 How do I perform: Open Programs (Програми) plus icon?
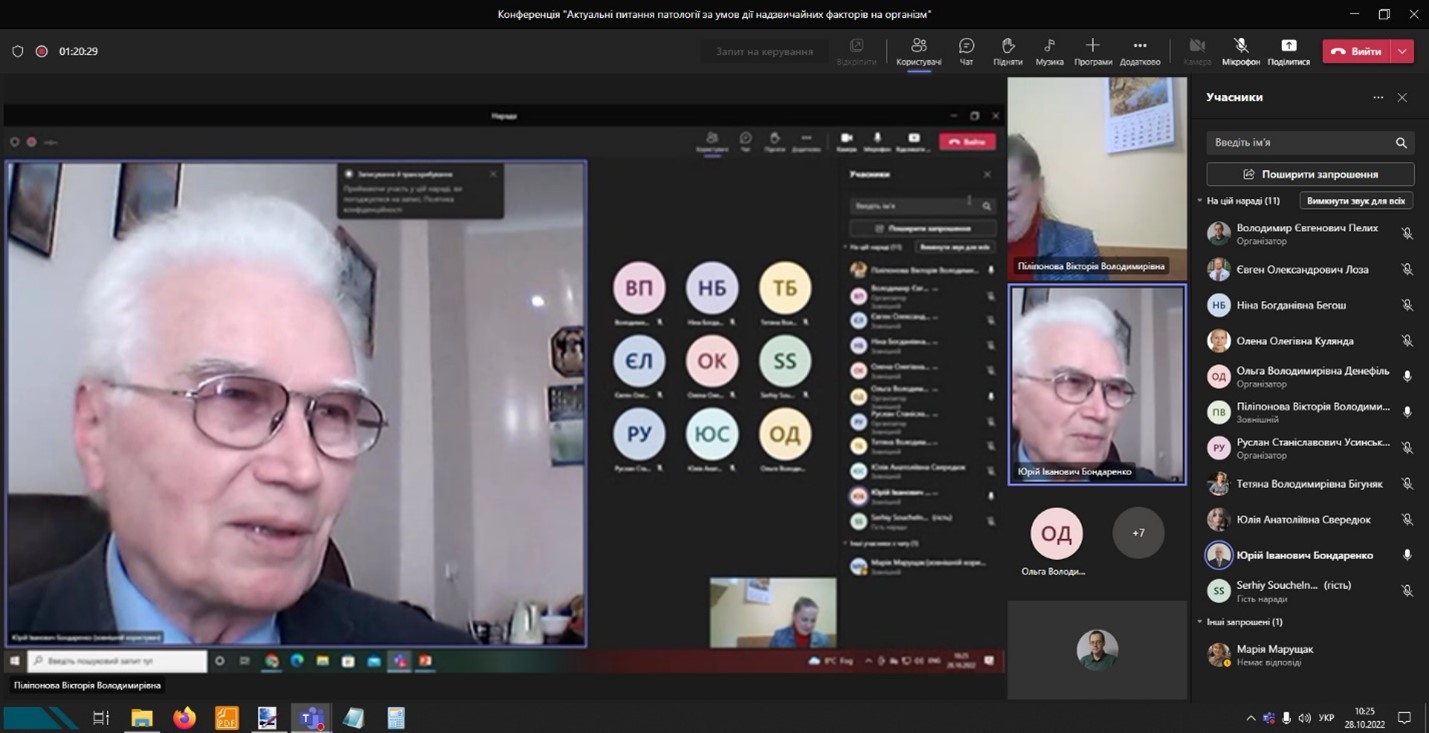pos(1092,47)
